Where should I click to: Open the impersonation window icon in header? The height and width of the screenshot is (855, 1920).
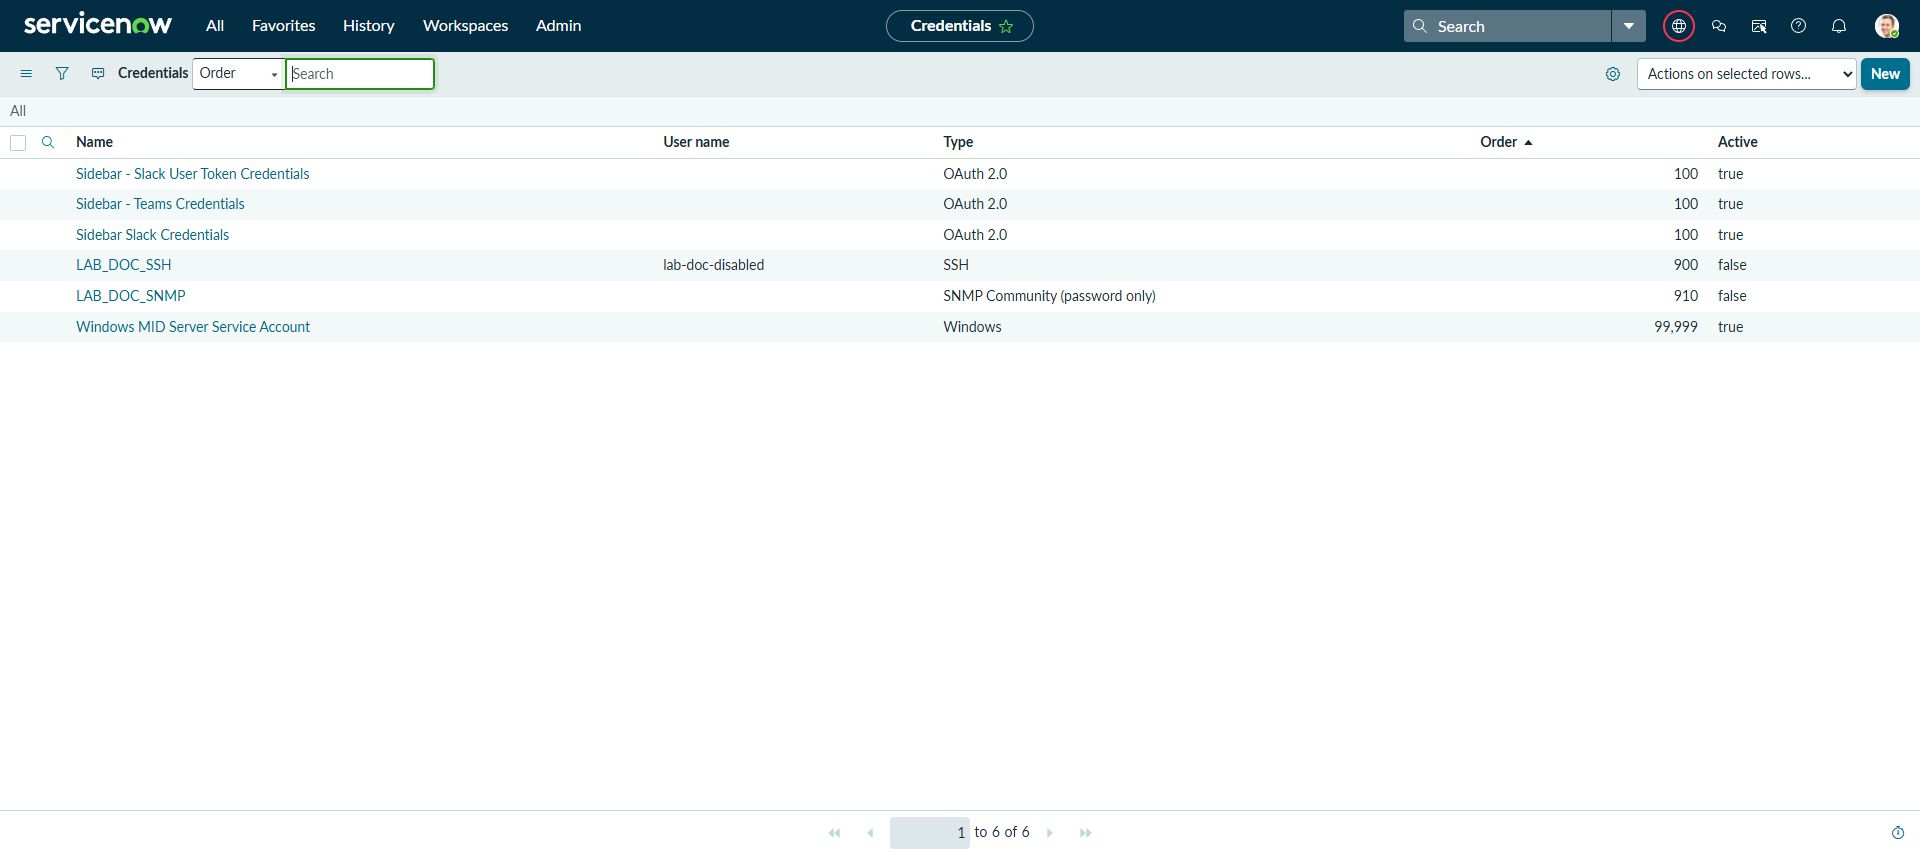(x=1759, y=26)
